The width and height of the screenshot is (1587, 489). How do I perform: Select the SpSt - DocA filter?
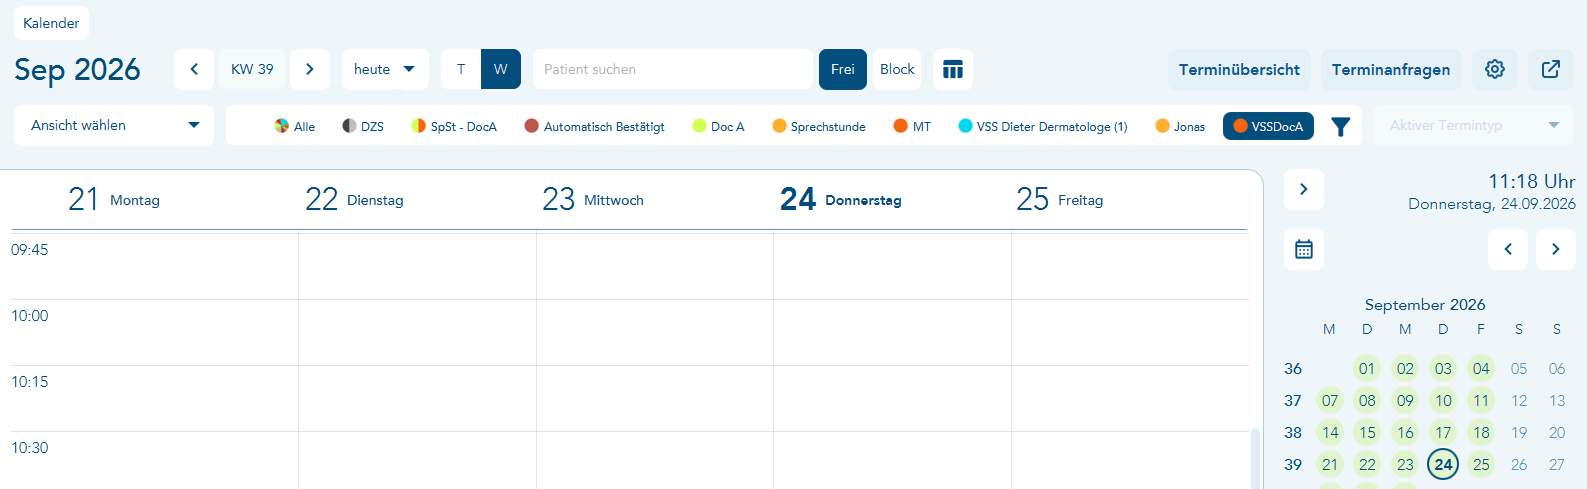tap(454, 126)
